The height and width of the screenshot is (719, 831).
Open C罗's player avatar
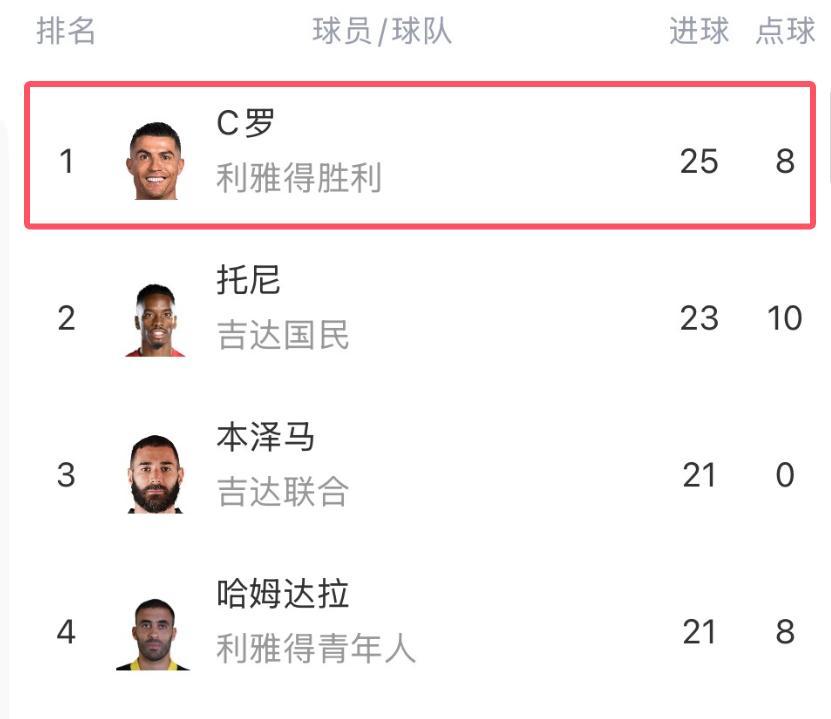pos(155,161)
